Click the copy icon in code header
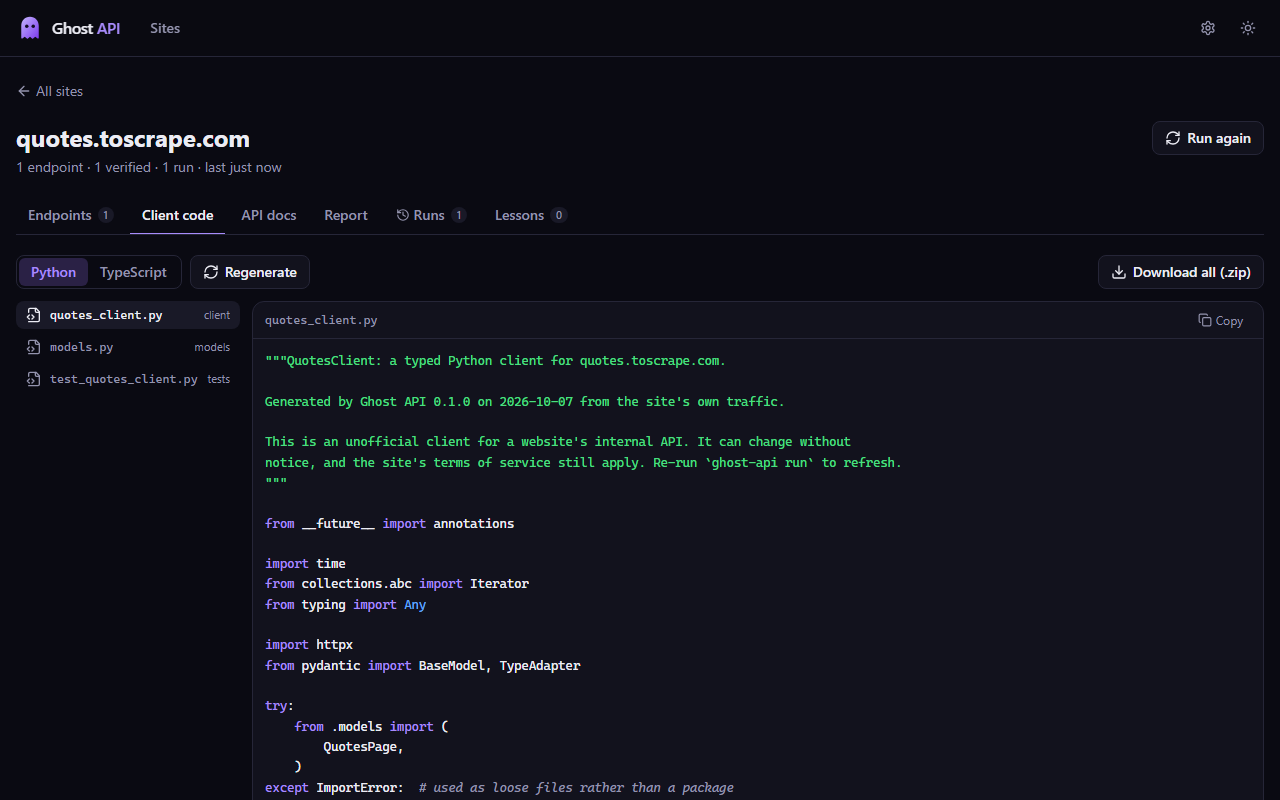The height and width of the screenshot is (800, 1280). click(1205, 320)
